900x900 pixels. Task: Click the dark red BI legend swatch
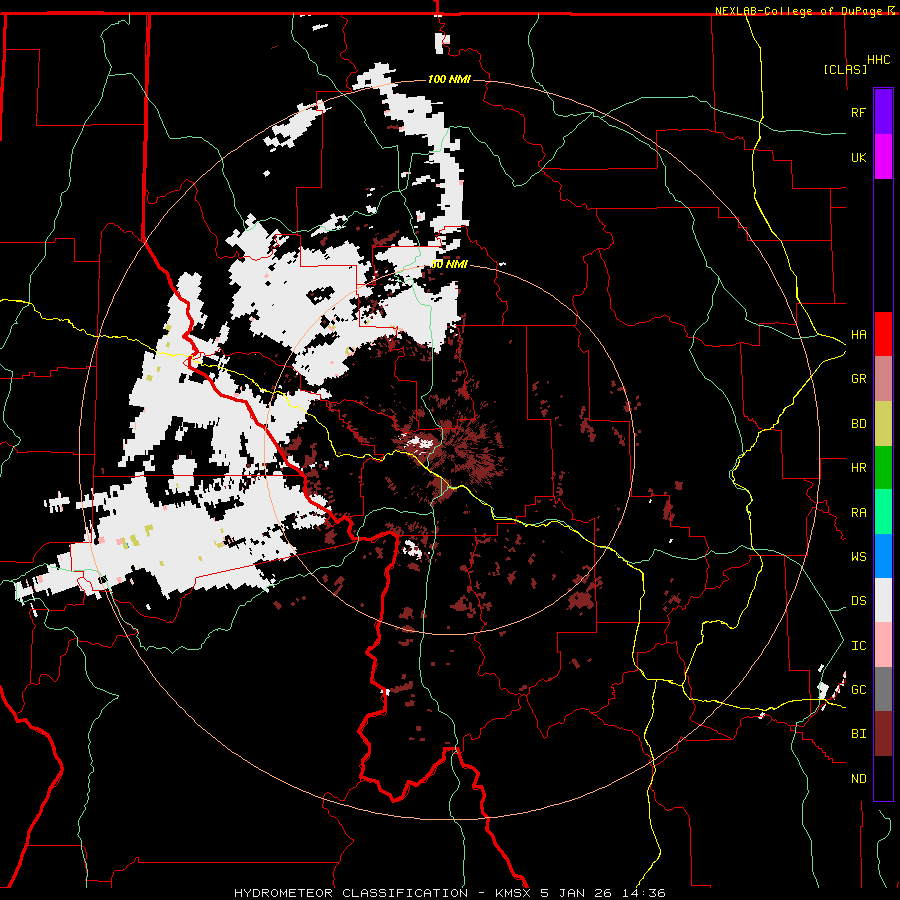point(883,734)
